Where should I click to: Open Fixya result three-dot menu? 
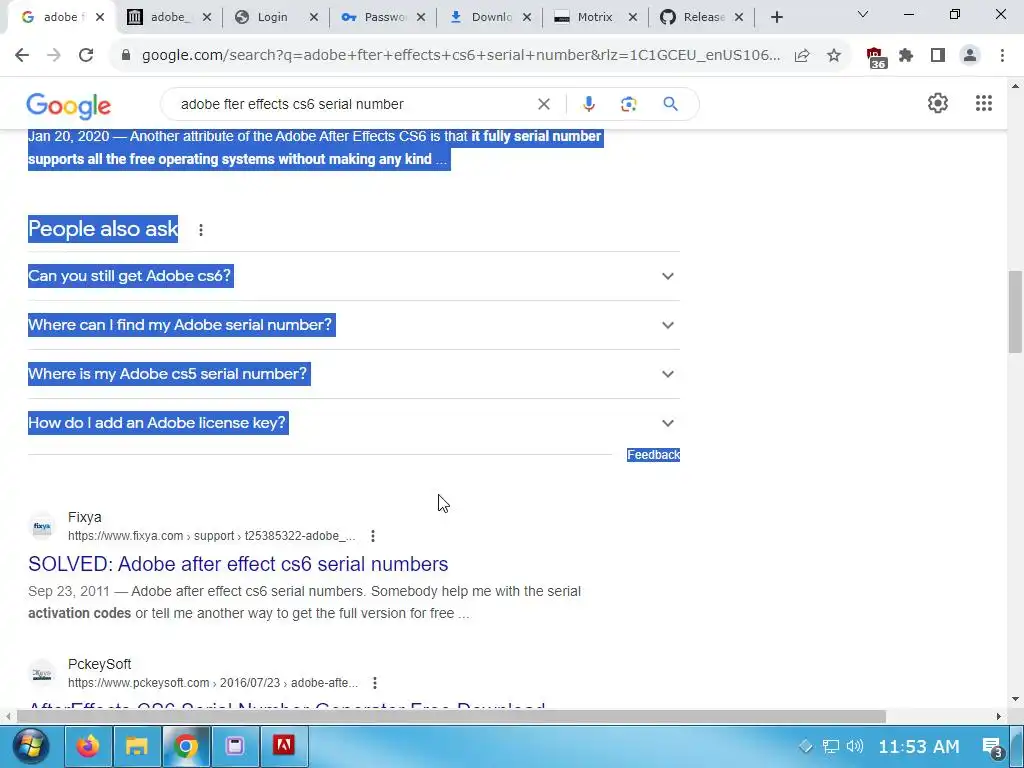tap(373, 536)
